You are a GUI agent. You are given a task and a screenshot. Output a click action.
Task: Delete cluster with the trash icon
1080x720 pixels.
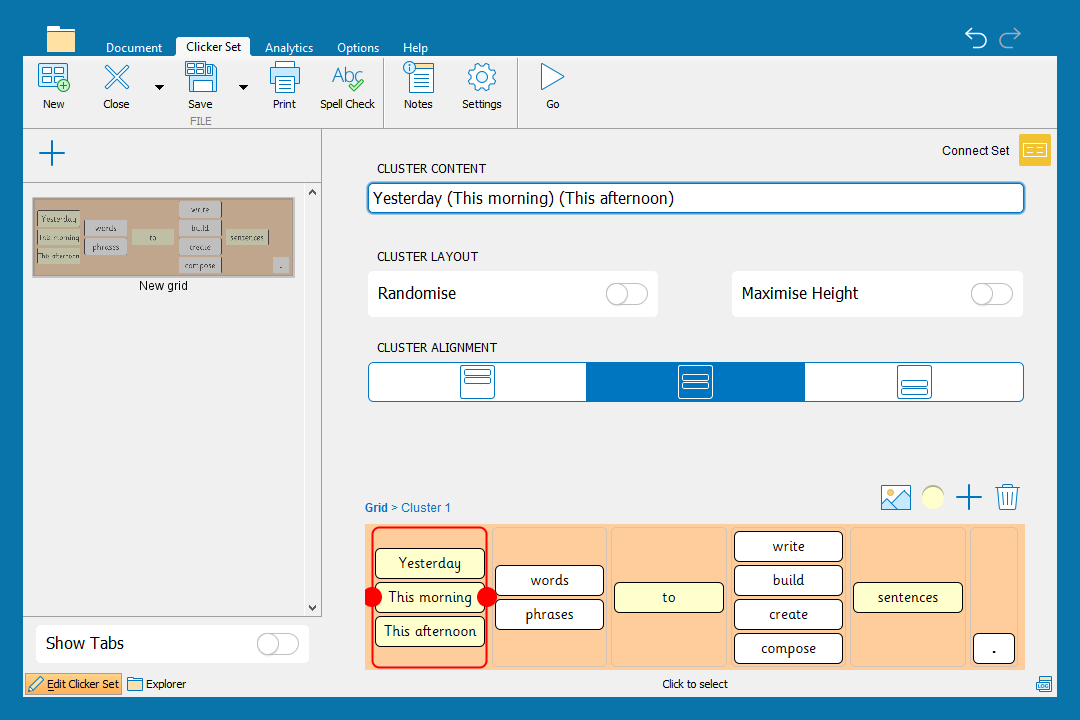1007,497
